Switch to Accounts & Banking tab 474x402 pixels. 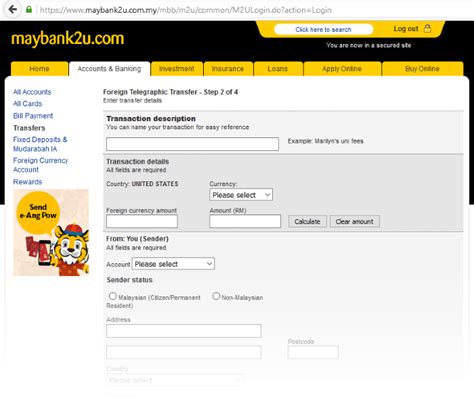pos(109,69)
